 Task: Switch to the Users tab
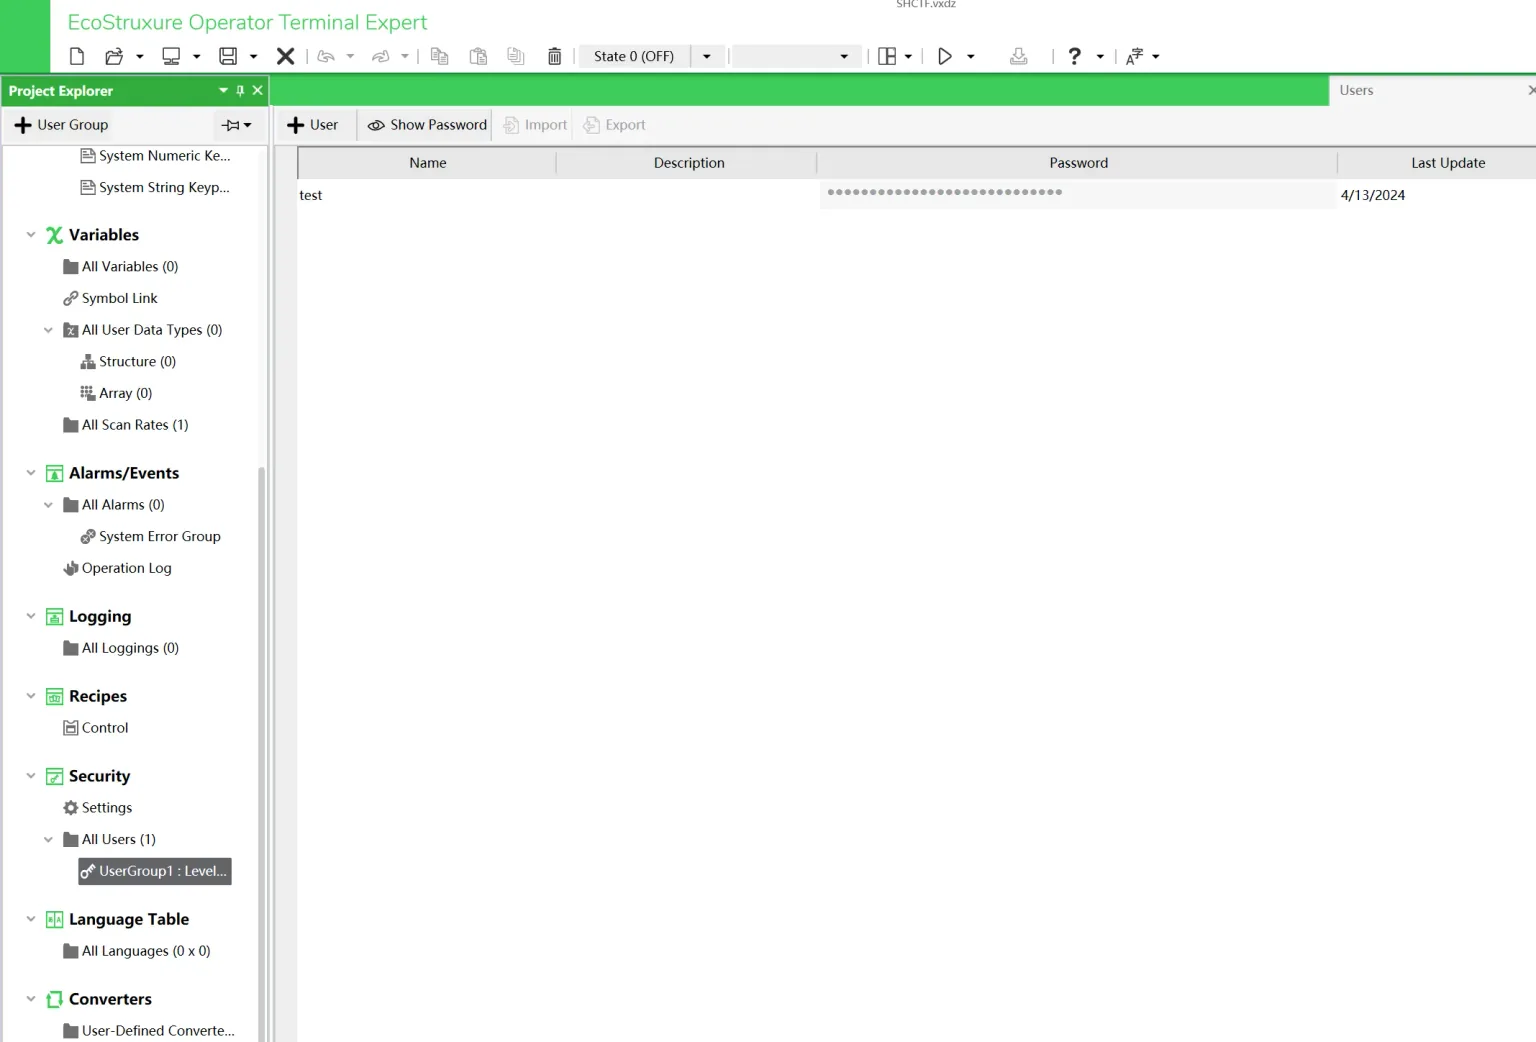1356,90
